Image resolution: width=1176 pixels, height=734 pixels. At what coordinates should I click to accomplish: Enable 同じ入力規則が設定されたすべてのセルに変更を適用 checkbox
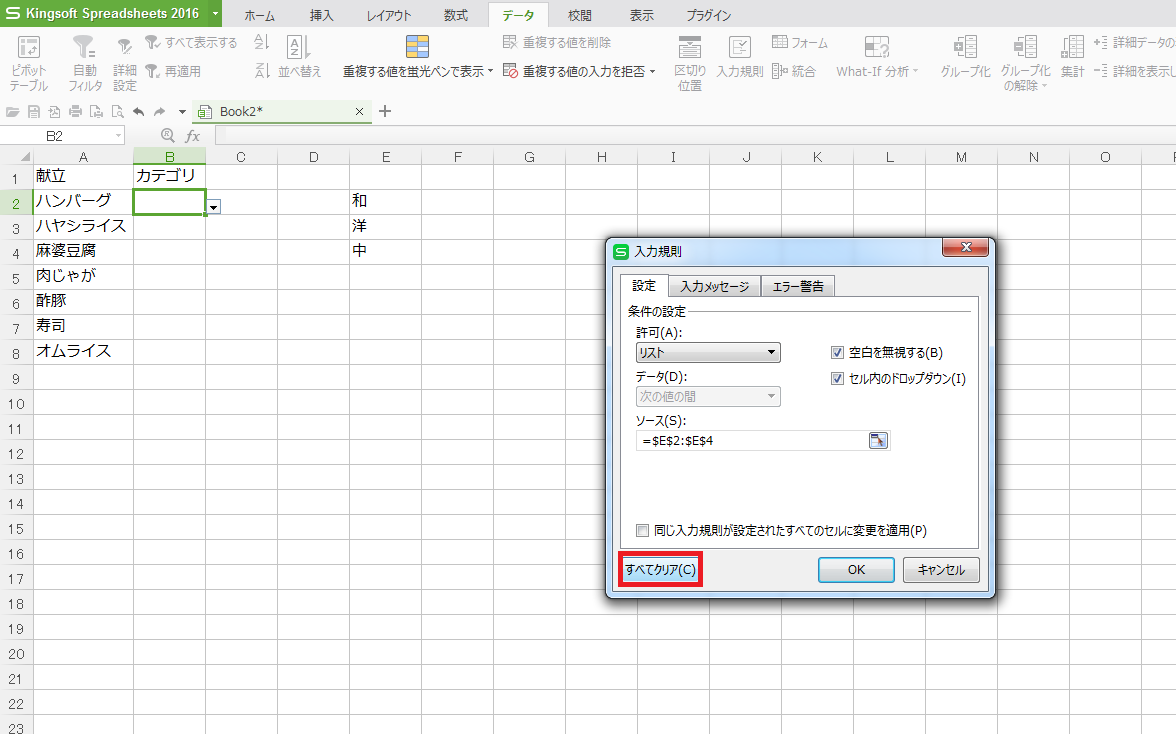coord(642,530)
